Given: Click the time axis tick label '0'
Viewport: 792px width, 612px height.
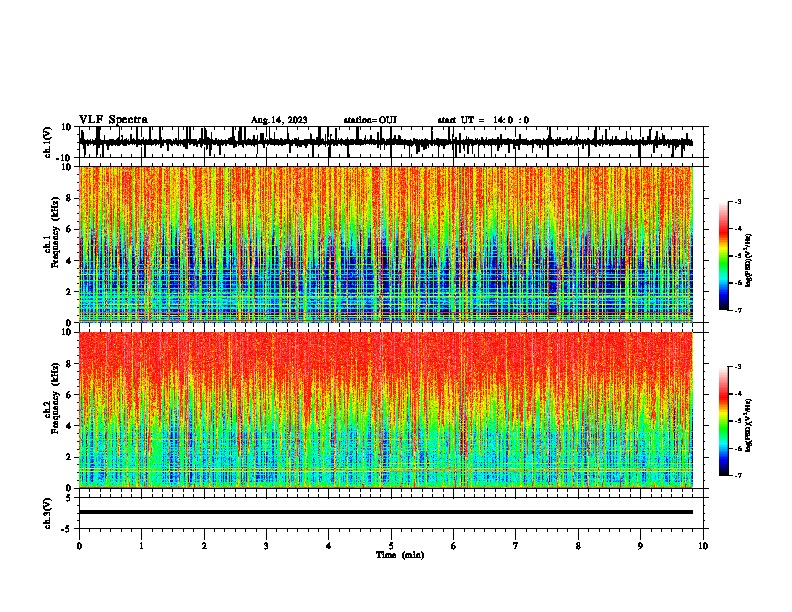Looking at the screenshot, I should [x=79, y=546].
